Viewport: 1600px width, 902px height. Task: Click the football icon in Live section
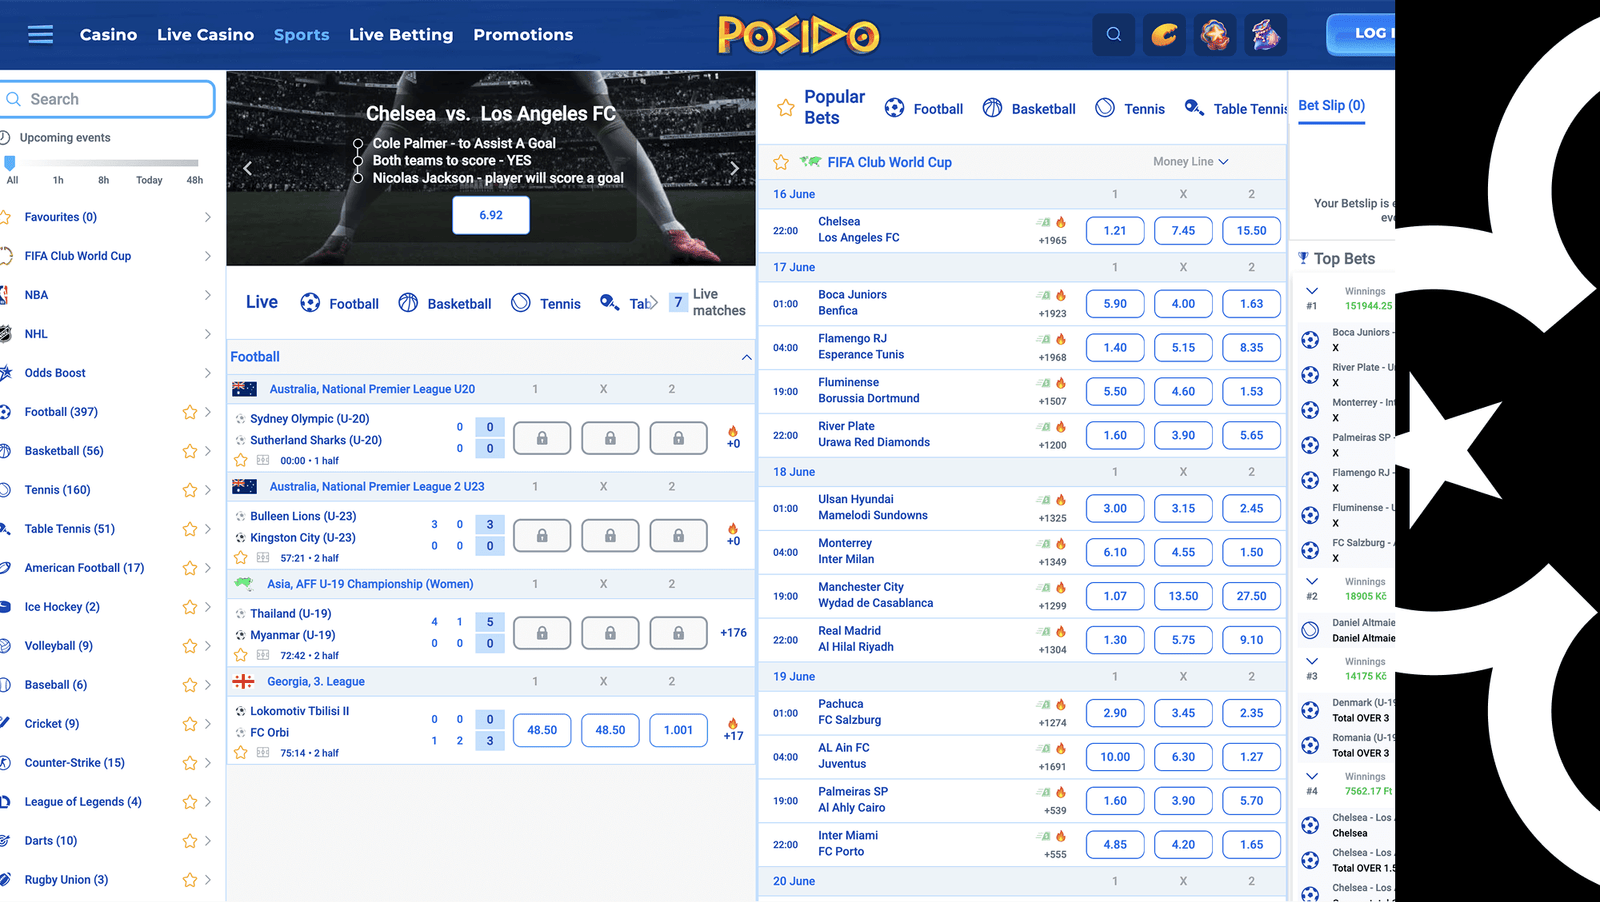click(310, 303)
